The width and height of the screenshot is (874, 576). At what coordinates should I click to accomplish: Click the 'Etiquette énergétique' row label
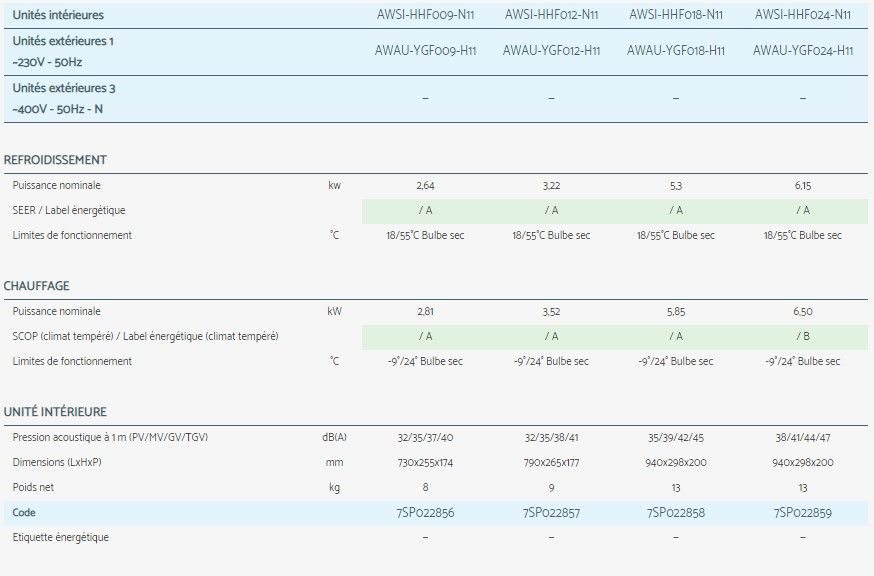(61, 537)
